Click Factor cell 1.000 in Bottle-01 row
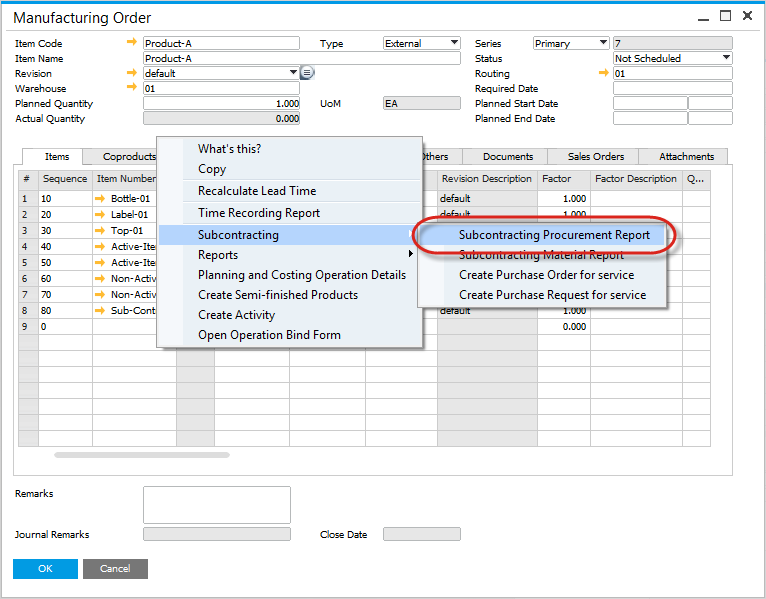Viewport: 766px width, 599px height. tap(564, 198)
